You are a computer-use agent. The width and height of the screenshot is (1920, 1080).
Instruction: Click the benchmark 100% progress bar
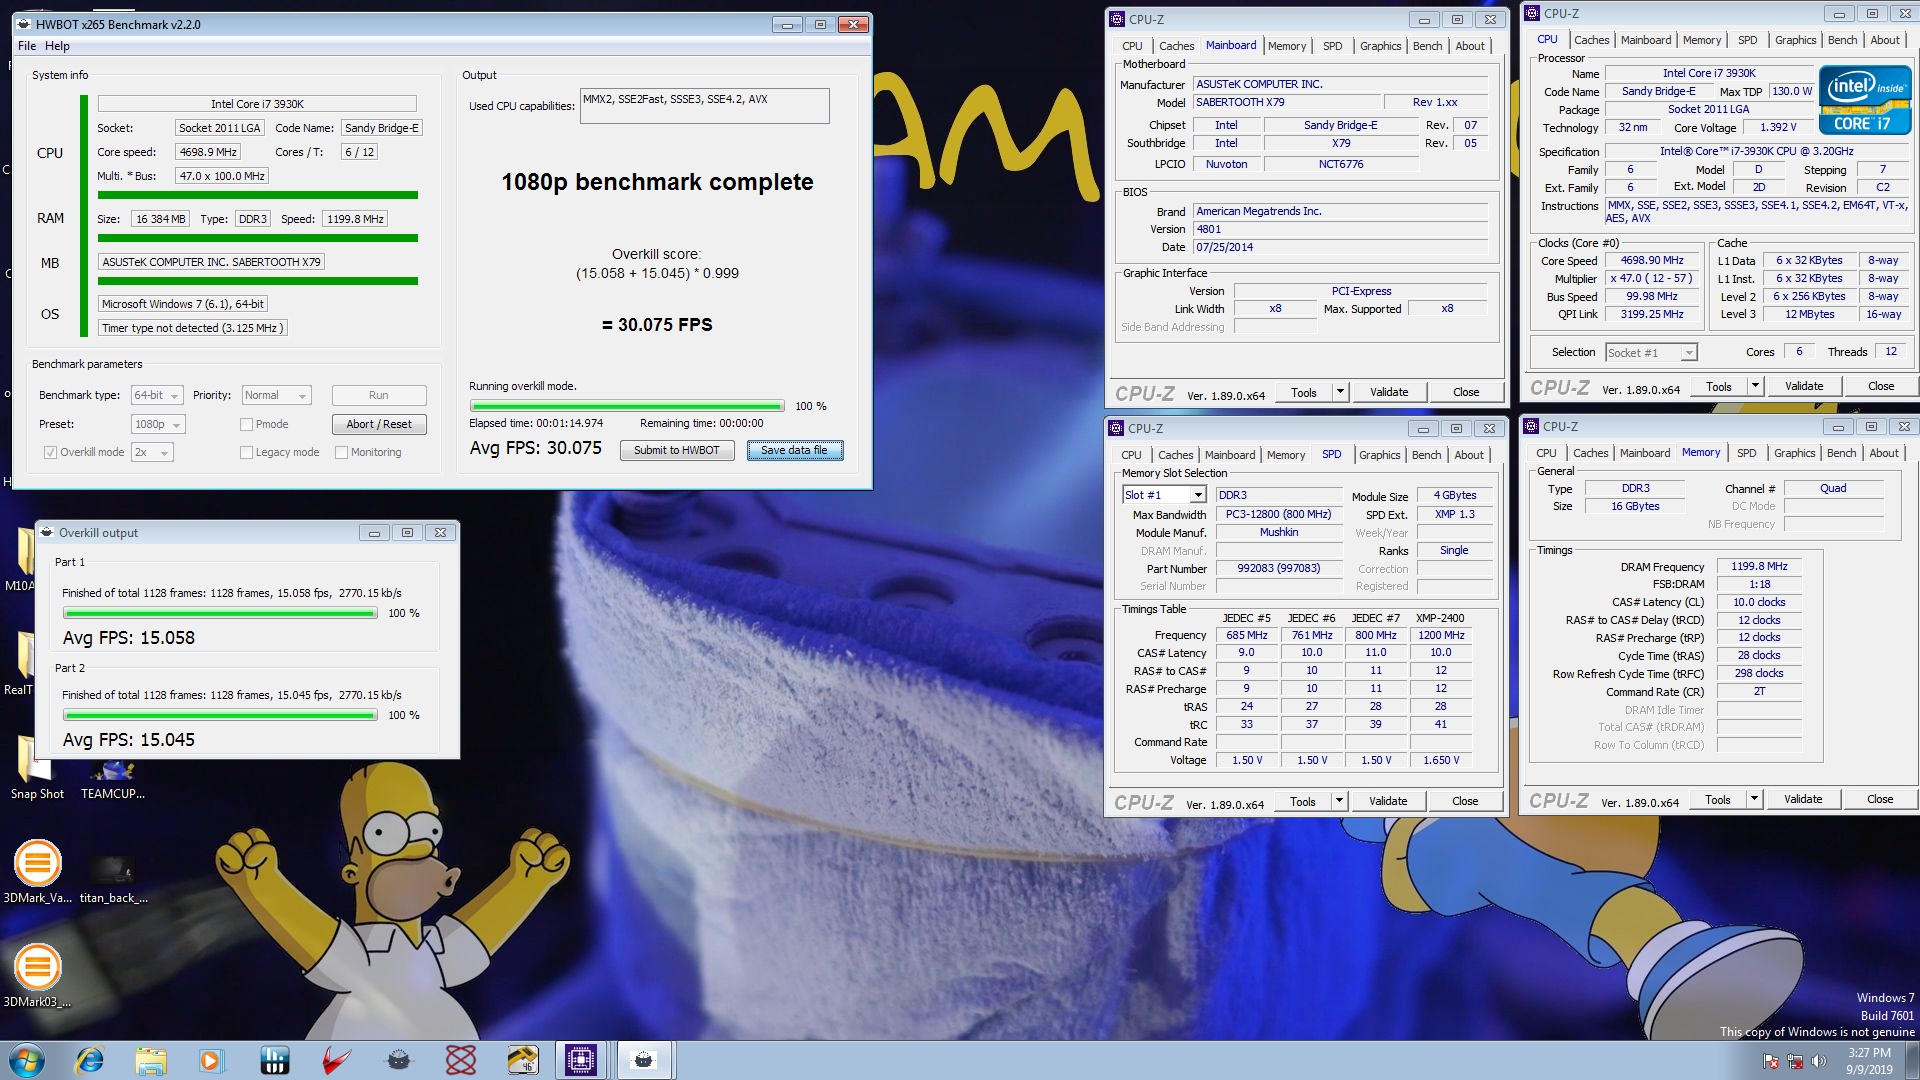point(627,406)
